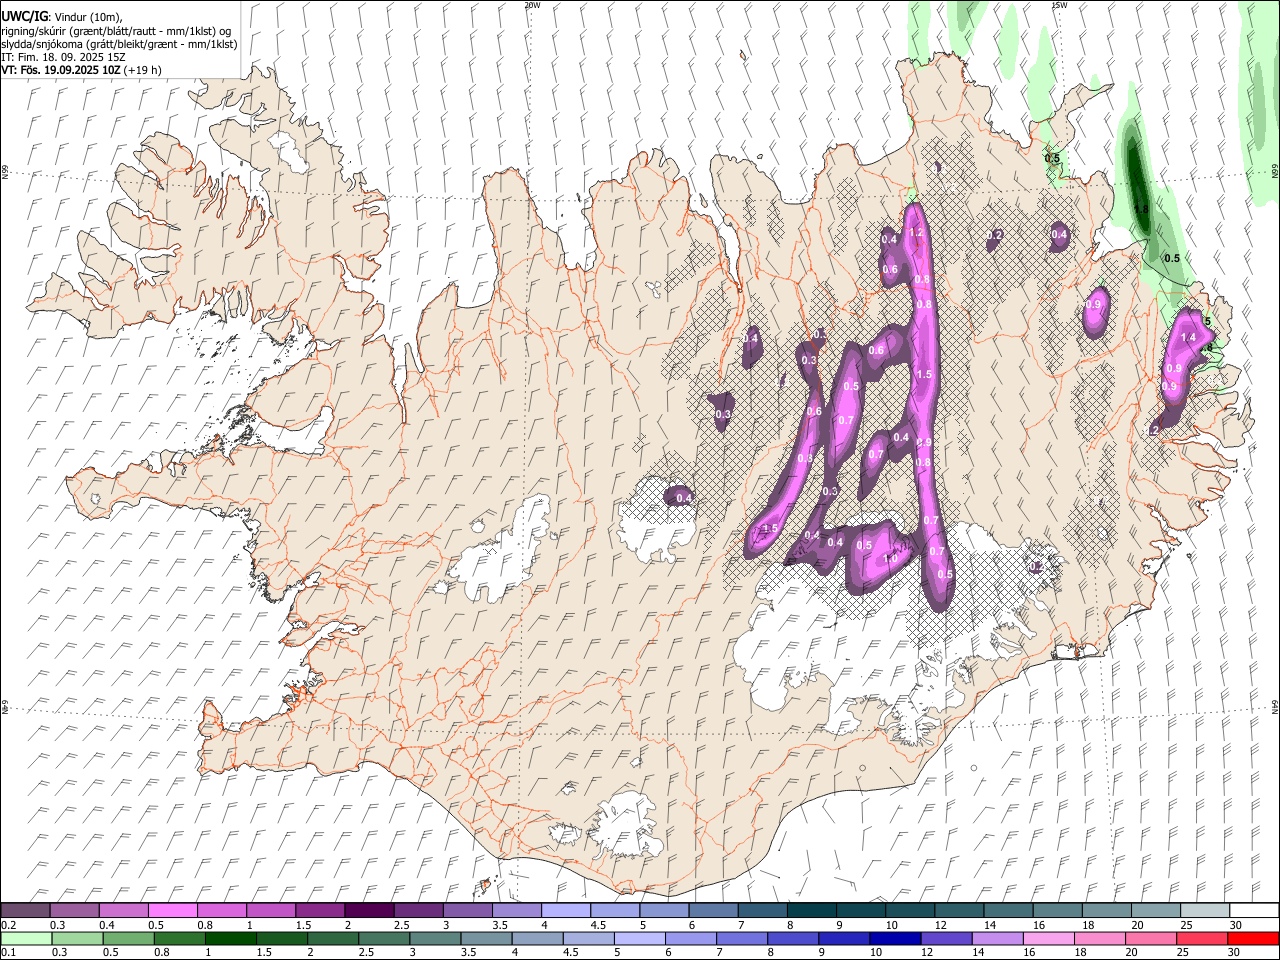Click the '(+19 h)' forecast offset text
Screen dimensions: 1280x960
click(x=144, y=70)
